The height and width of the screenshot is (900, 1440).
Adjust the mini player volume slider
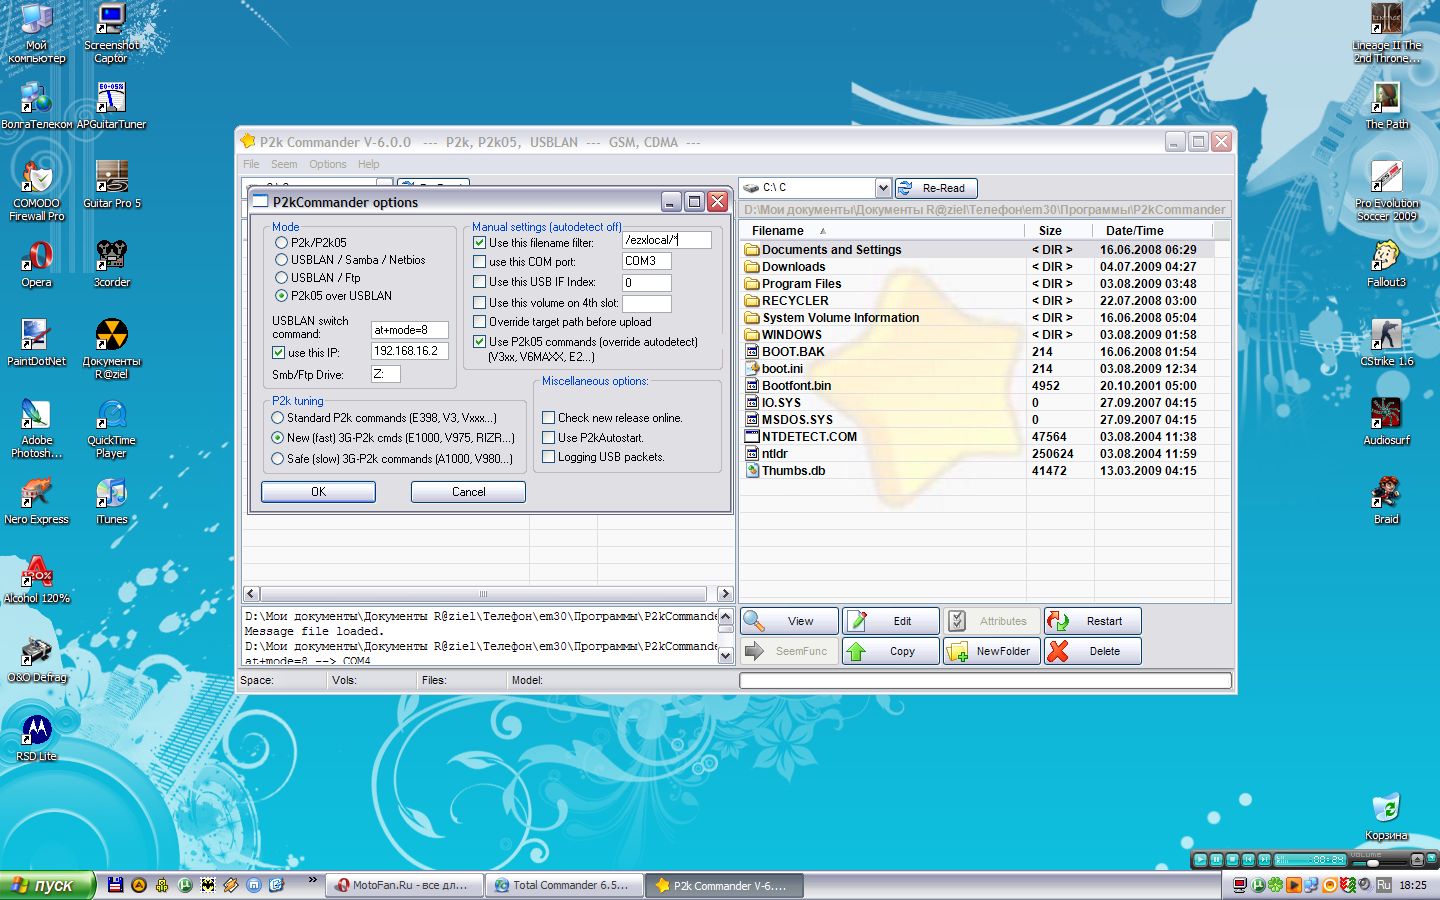click(1374, 862)
